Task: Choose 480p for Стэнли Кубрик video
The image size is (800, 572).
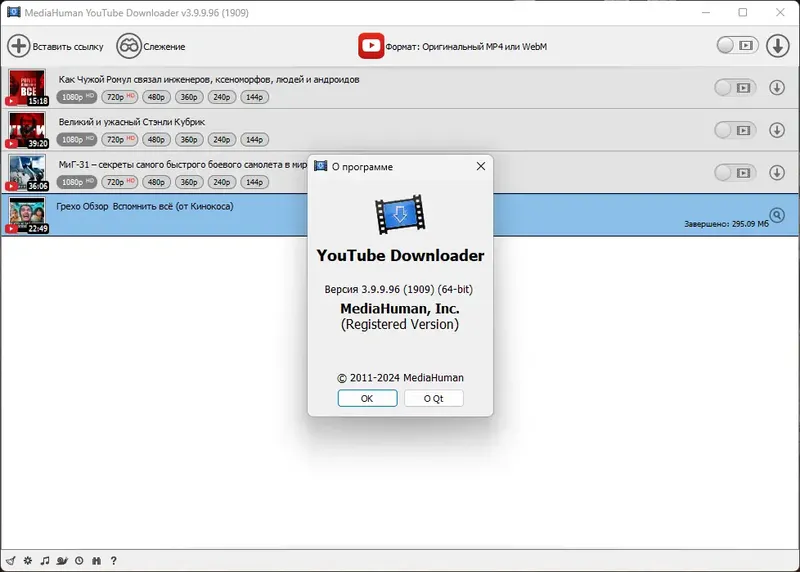Action: [156, 139]
